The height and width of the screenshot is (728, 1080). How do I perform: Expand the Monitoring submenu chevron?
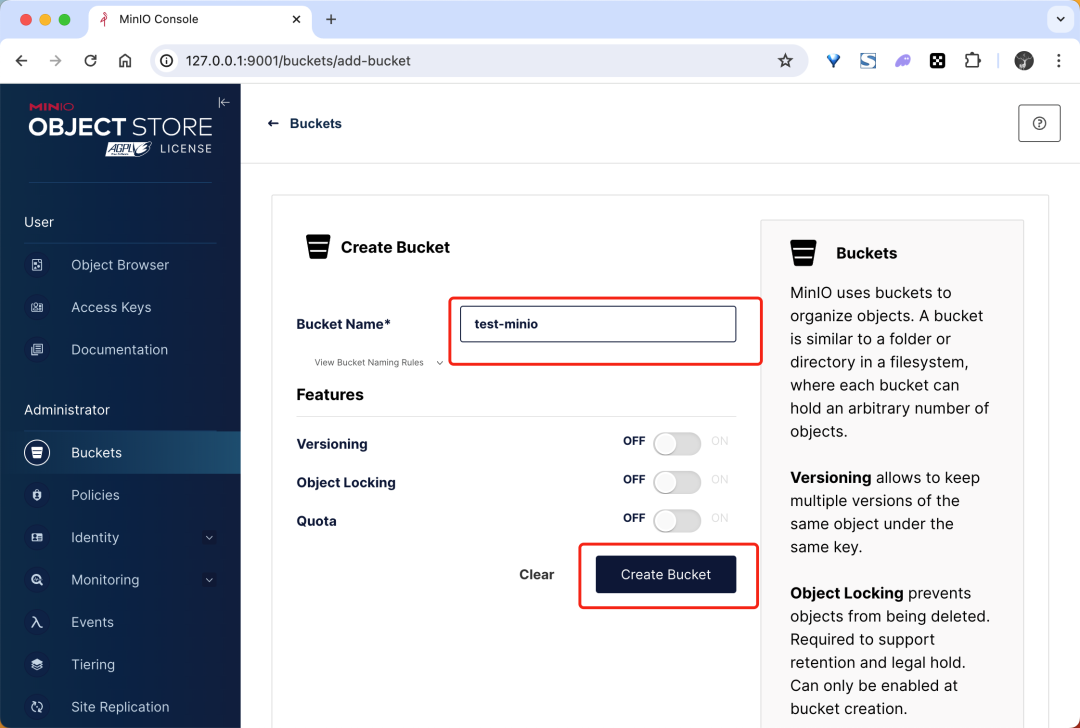click(x=209, y=580)
